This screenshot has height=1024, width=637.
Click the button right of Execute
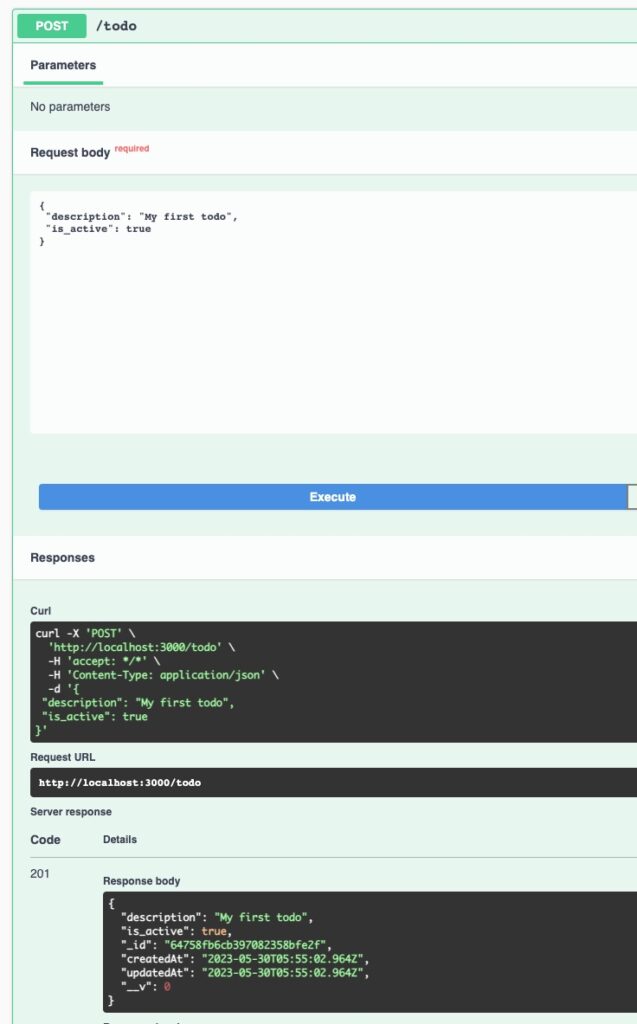click(x=631, y=497)
